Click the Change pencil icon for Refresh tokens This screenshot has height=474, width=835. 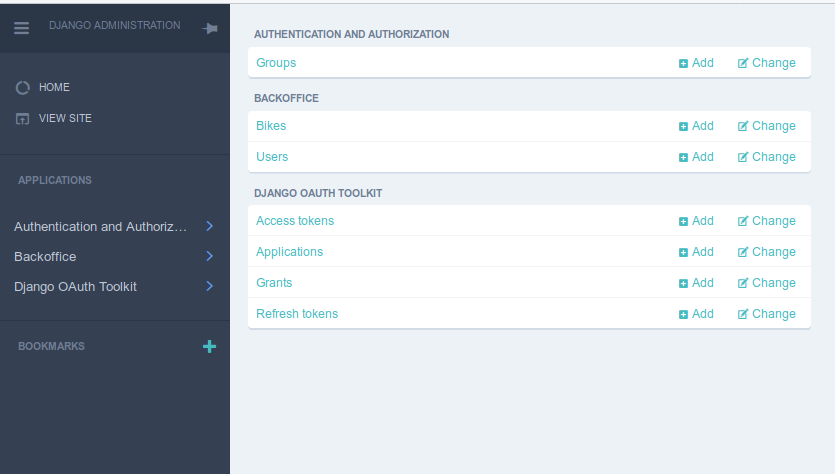click(x=743, y=314)
